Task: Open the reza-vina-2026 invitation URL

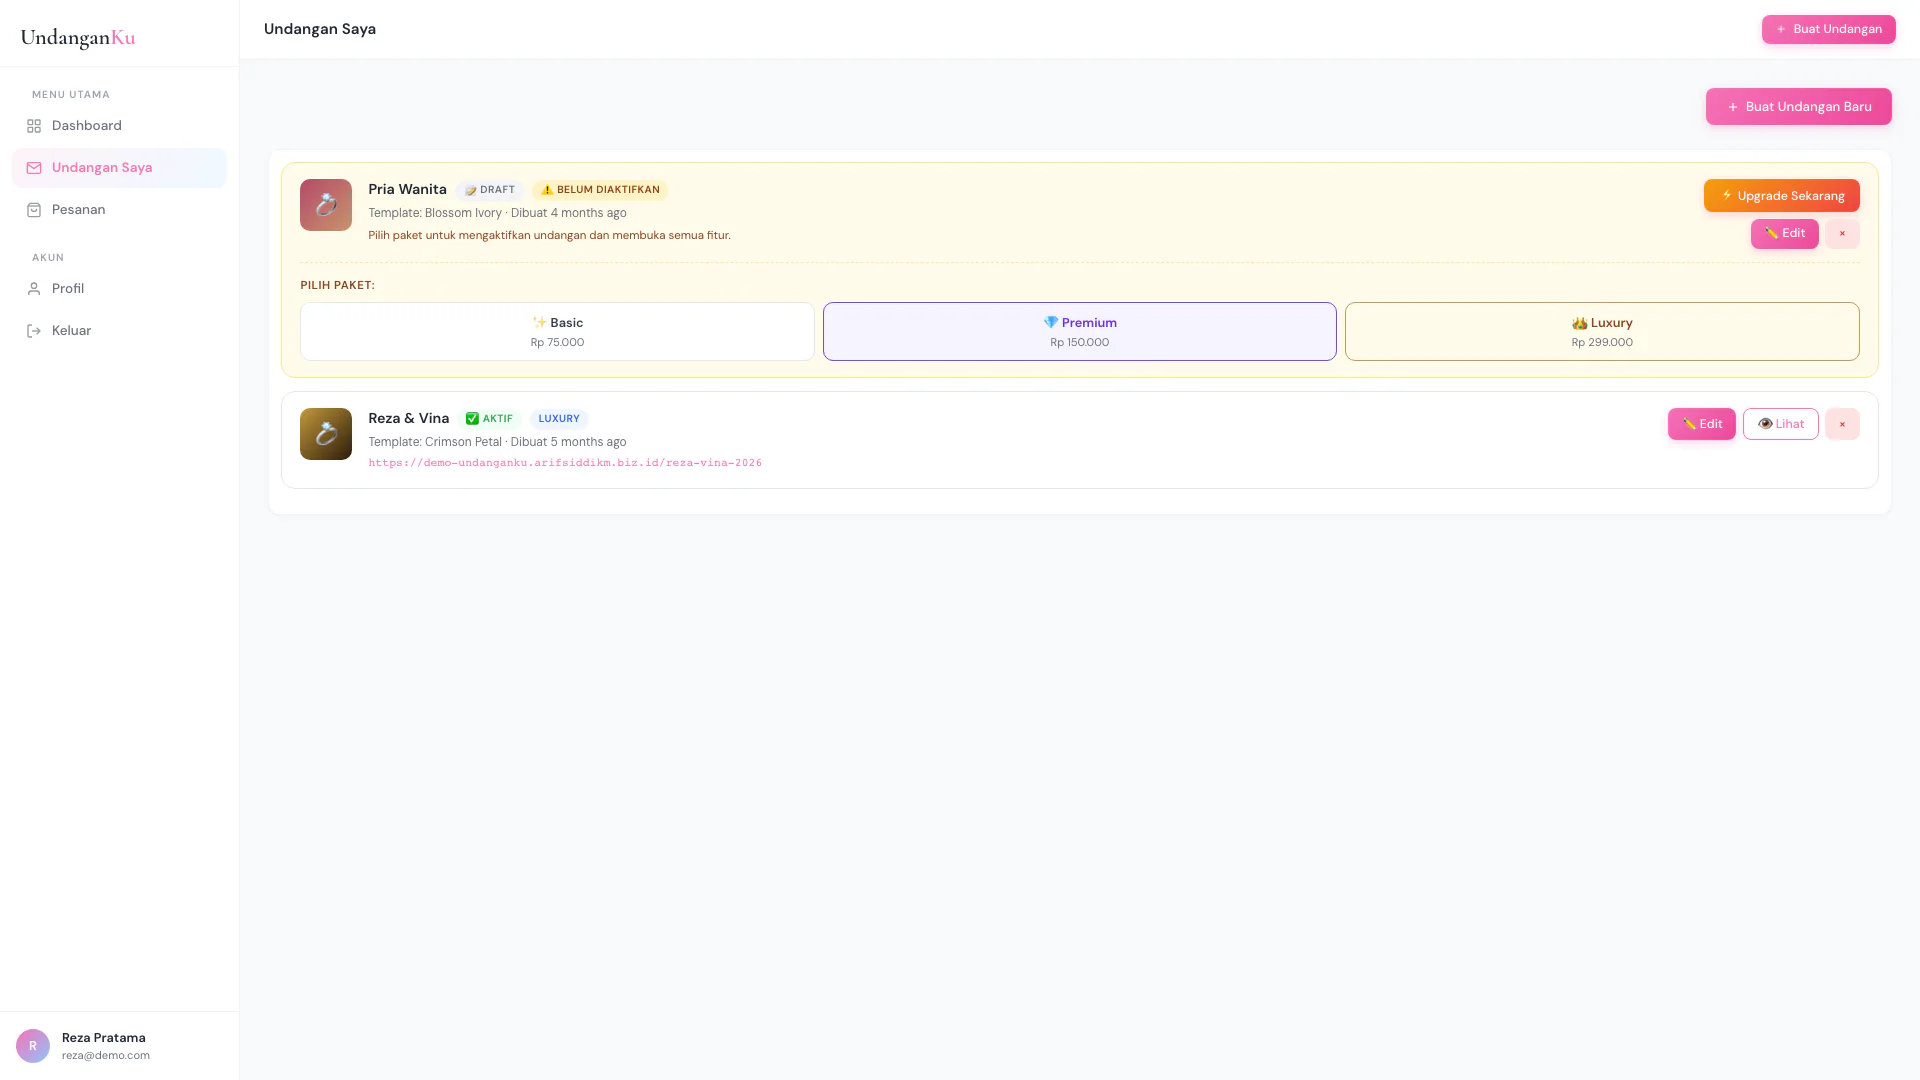Action: pyautogui.click(x=565, y=463)
